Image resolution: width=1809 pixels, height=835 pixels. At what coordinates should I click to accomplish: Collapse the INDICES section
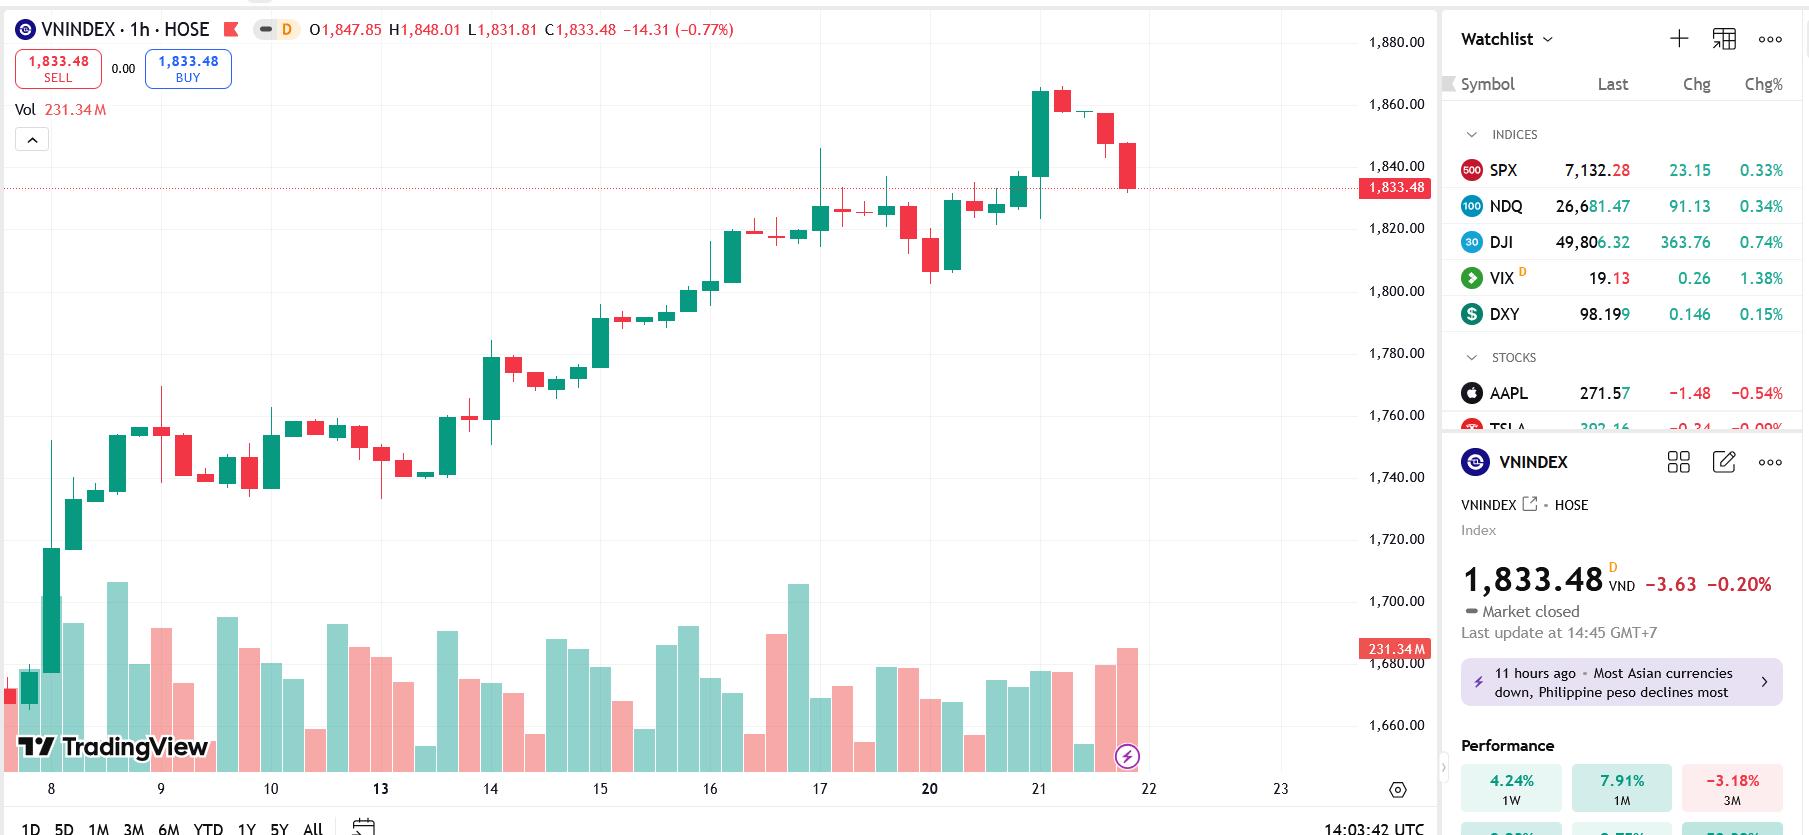click(x=1471, y=135)
